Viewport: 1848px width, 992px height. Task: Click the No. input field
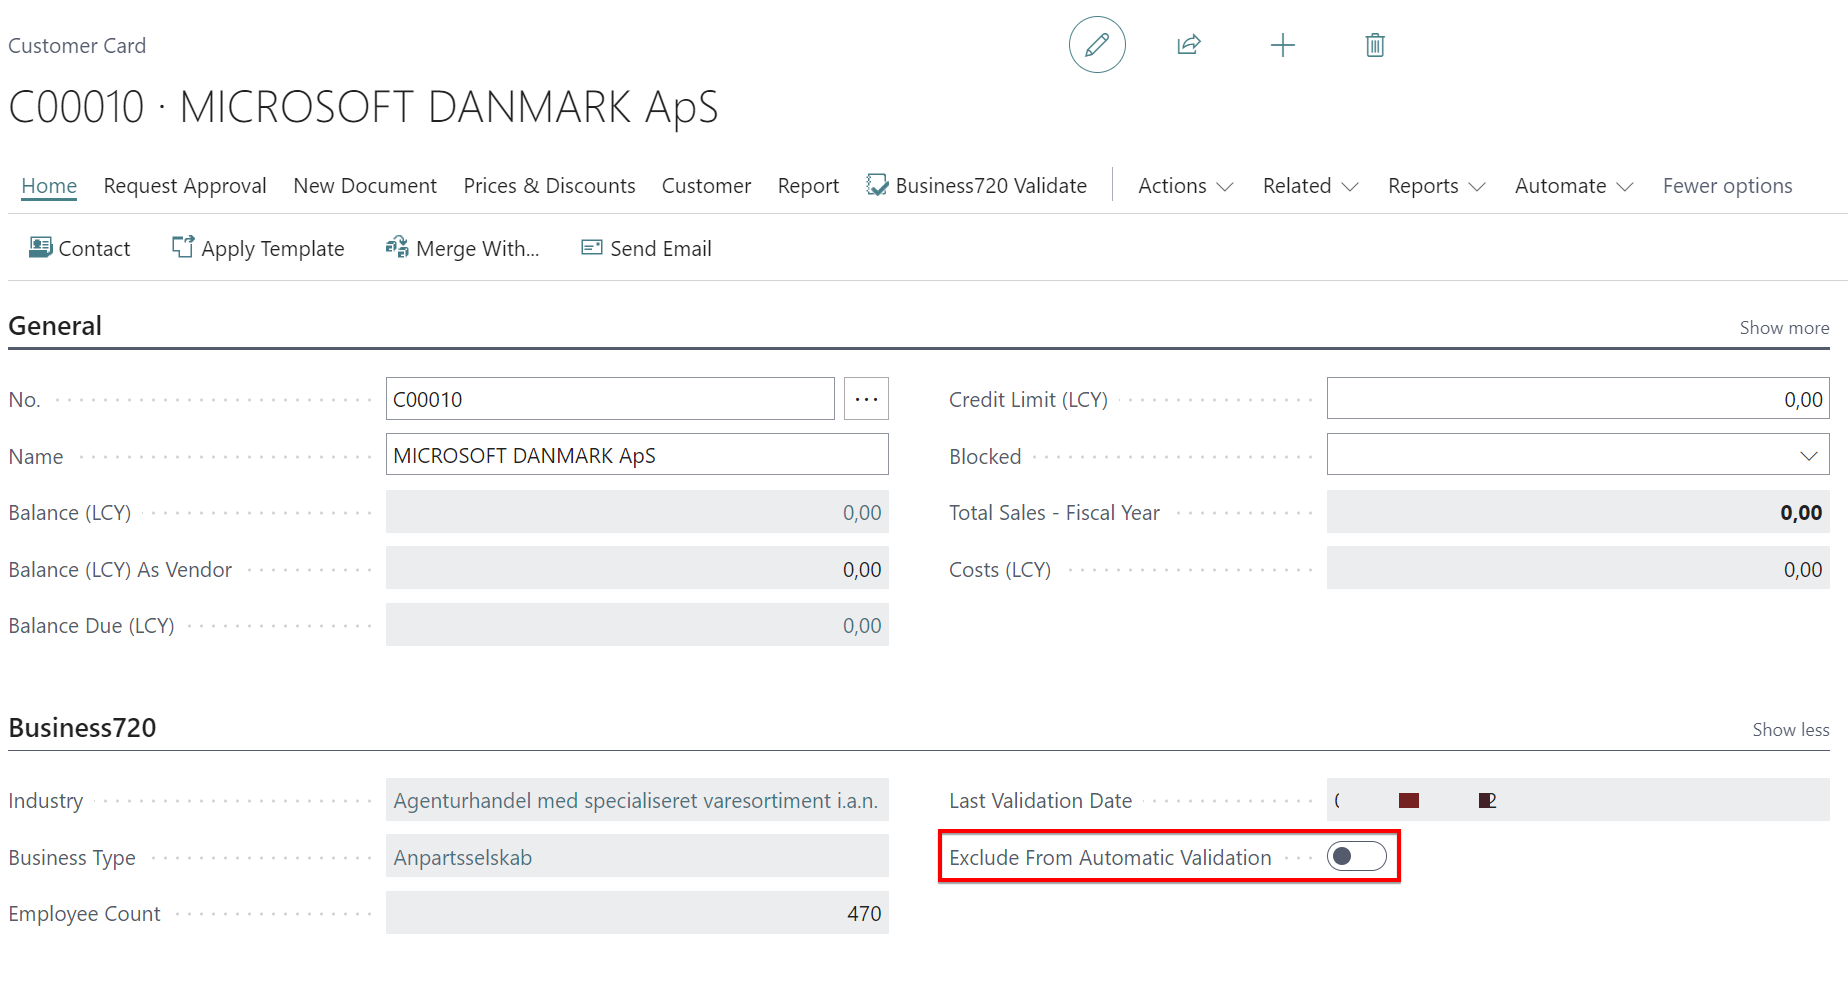610,399
